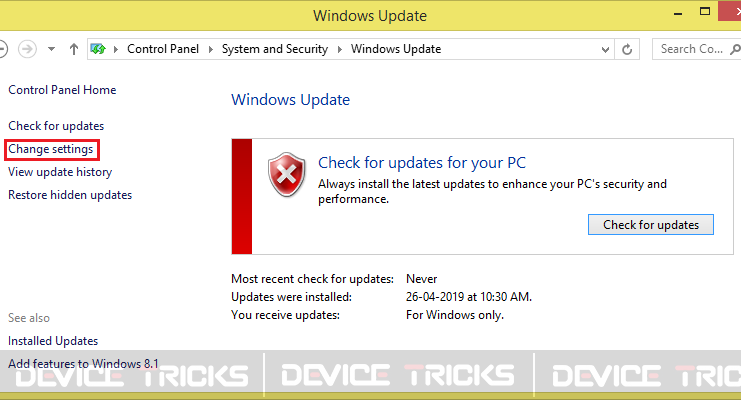Open the recent locations dropdown arrow
The image size is (741, 400).
(x=52, y=49)
